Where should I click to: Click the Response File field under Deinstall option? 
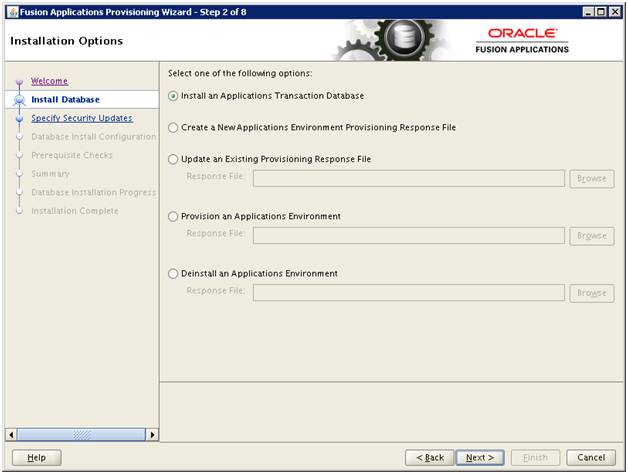[409, 293]
